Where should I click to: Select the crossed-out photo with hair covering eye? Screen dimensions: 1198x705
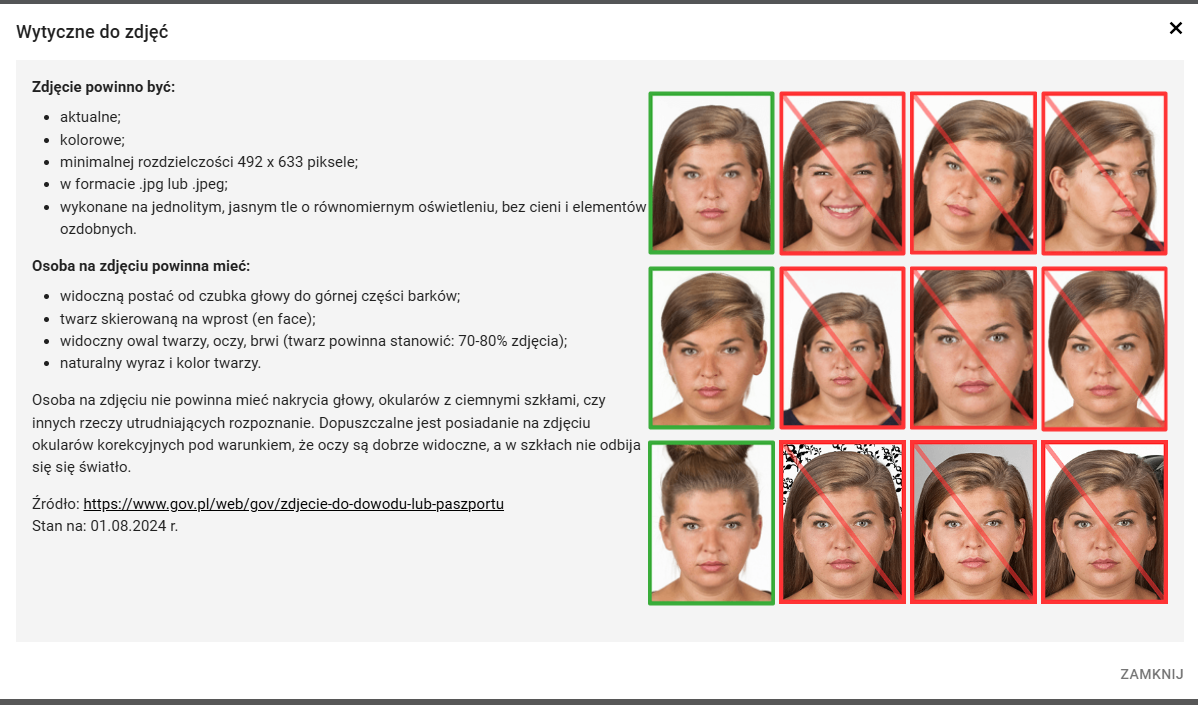coord(1104,347)
